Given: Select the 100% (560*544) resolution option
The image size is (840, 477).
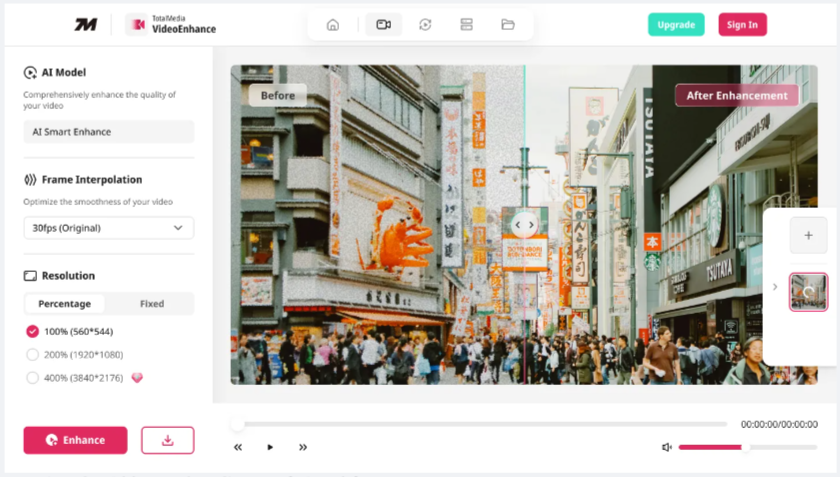Looking at the screenshot, I should pos(33,331).
